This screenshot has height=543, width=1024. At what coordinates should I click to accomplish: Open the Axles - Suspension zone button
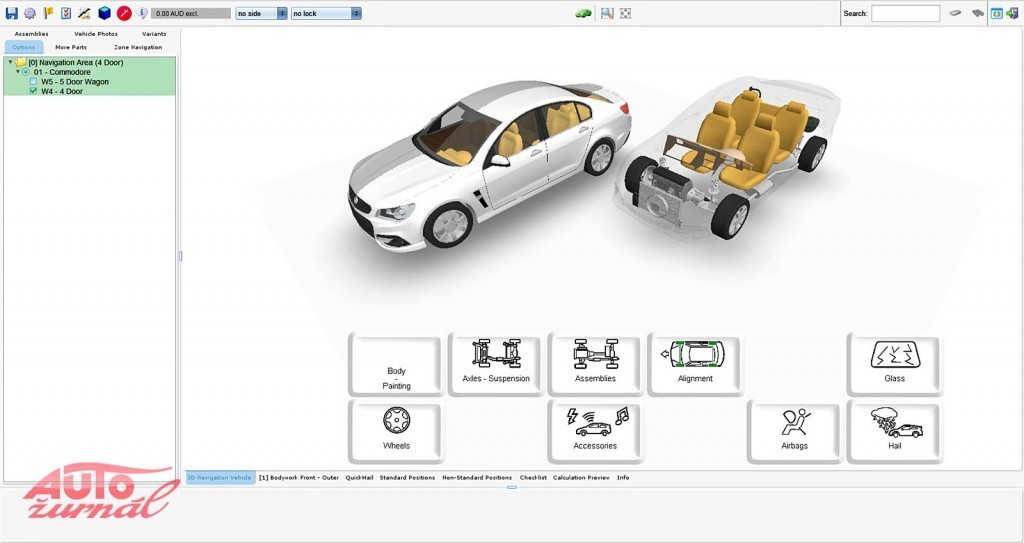(x=496, y=364)
